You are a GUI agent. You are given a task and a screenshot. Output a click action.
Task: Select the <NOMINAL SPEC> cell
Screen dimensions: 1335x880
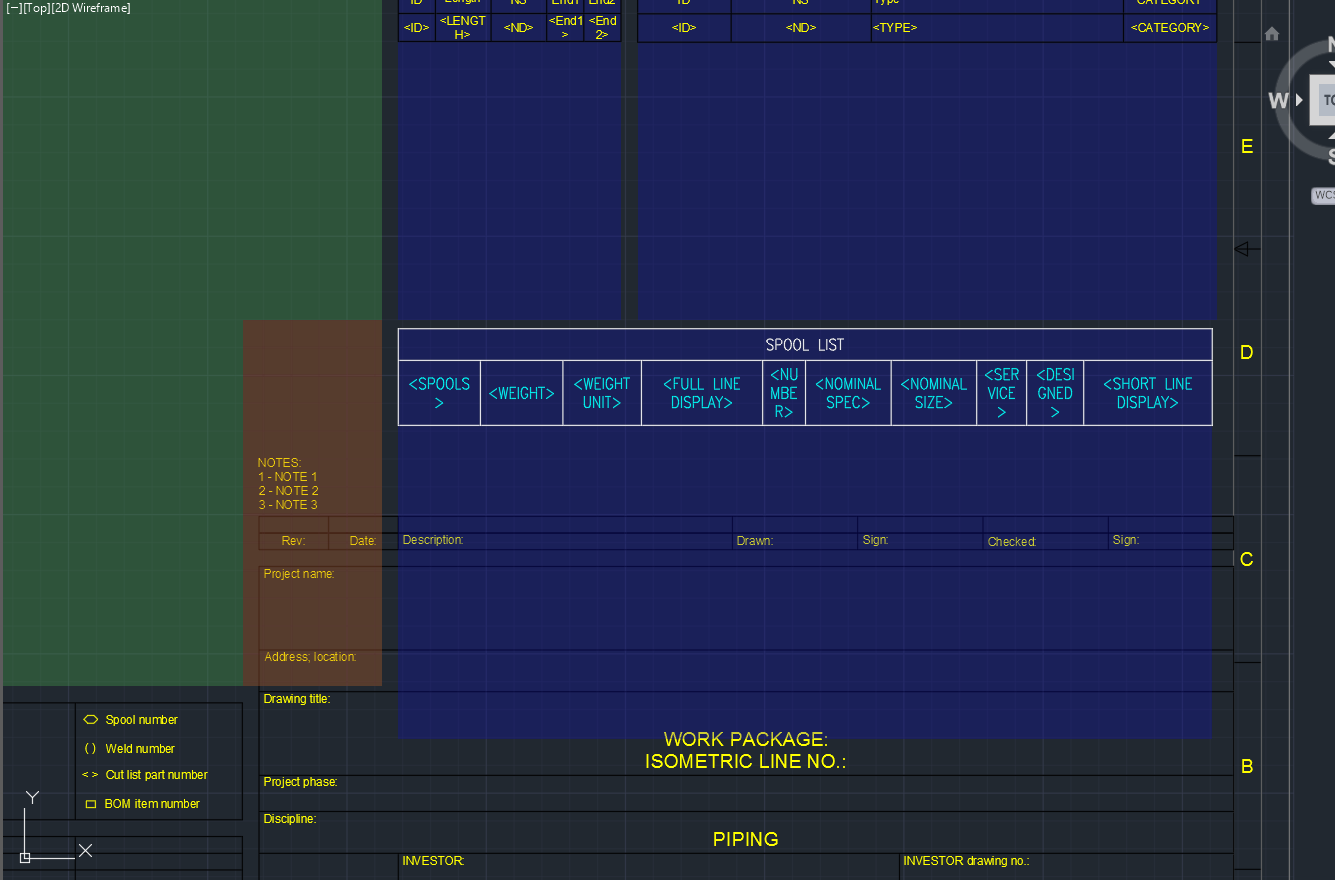(848, 393)
